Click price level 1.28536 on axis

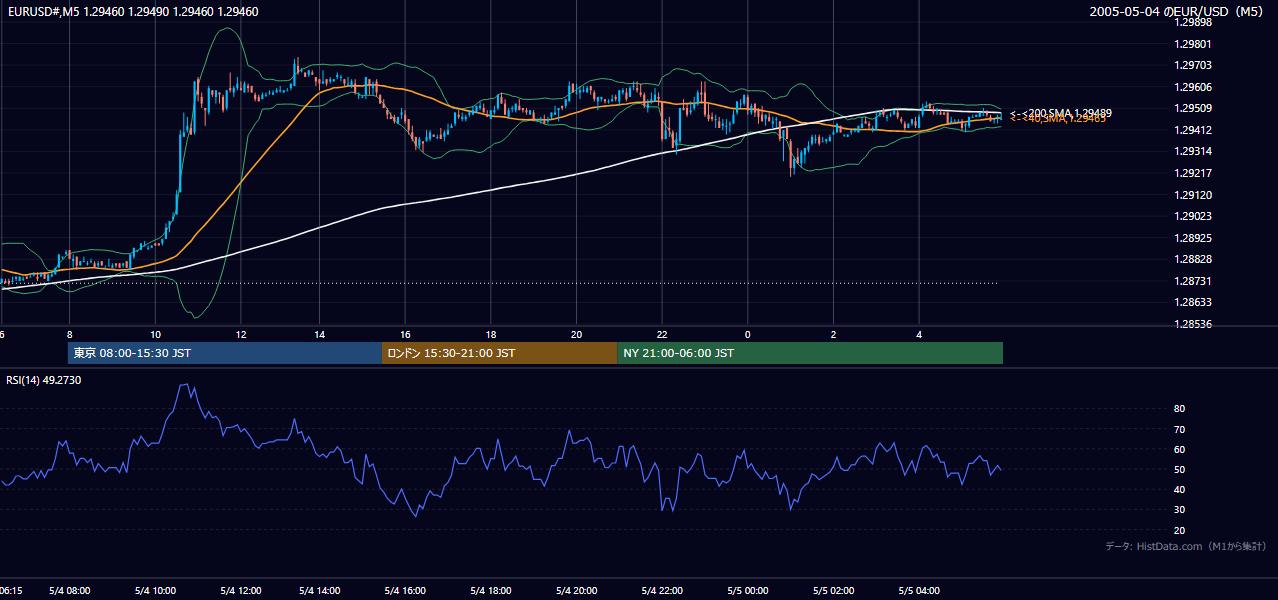click(1192, 324)
